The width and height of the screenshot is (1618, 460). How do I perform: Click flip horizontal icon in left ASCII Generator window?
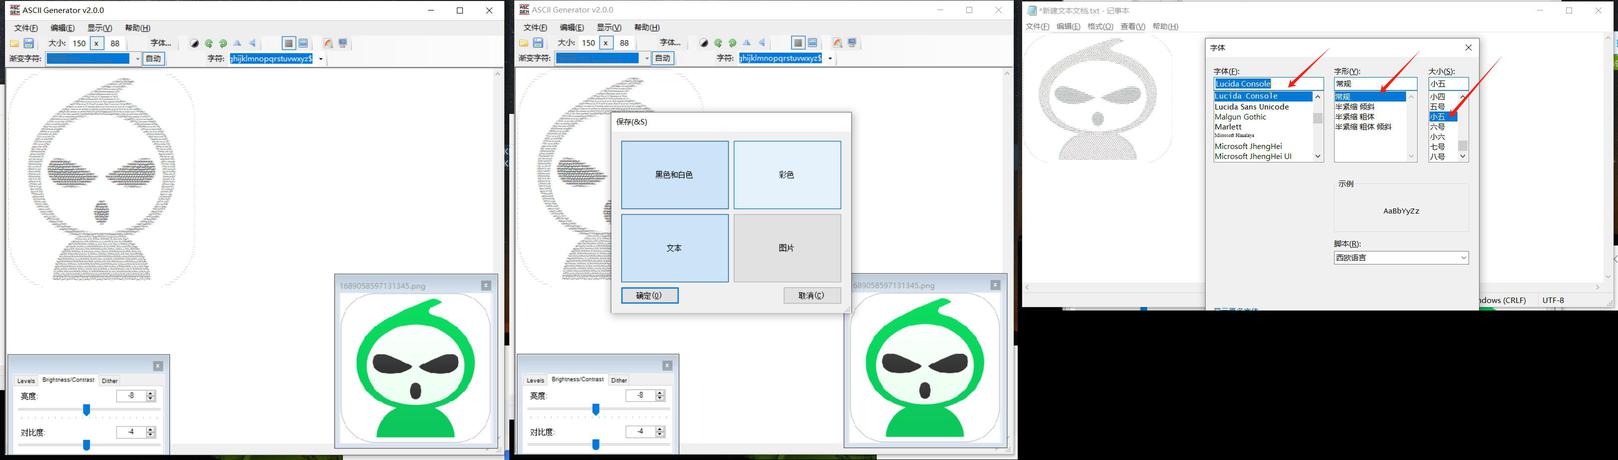[x=237, y=43]
